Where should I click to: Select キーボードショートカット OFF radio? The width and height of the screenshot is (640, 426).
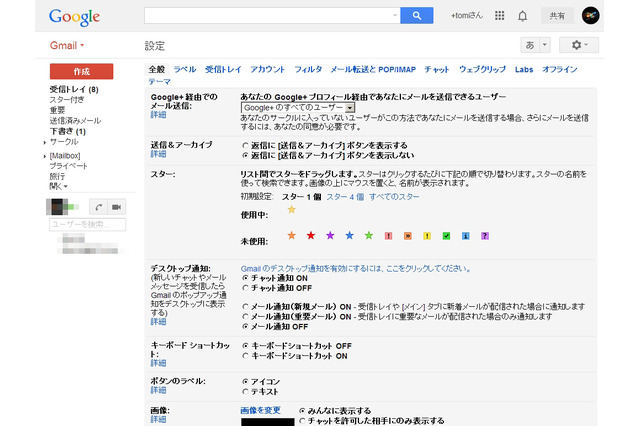(x=245, y=346)
